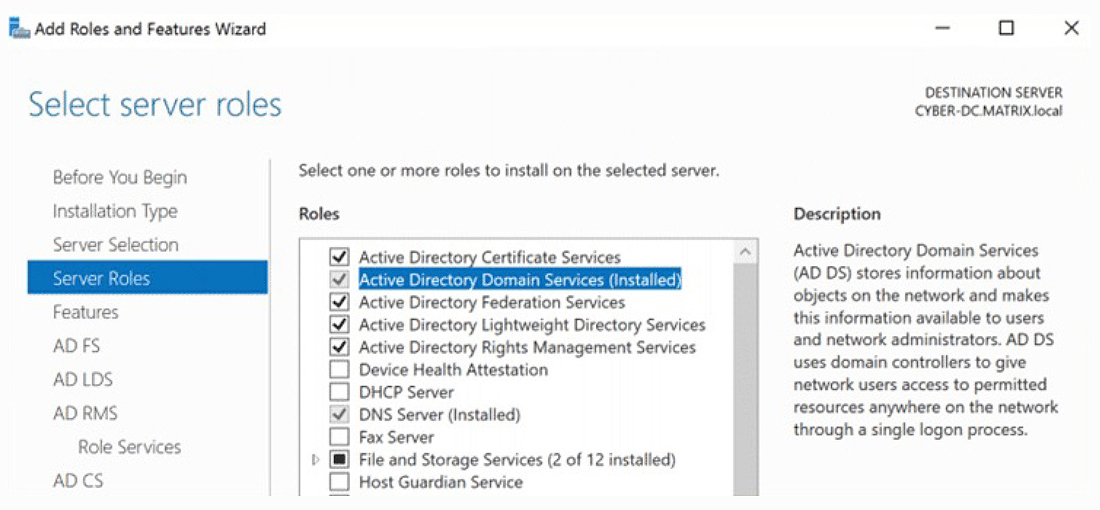Maximize the wizard window

point(1006,28)
